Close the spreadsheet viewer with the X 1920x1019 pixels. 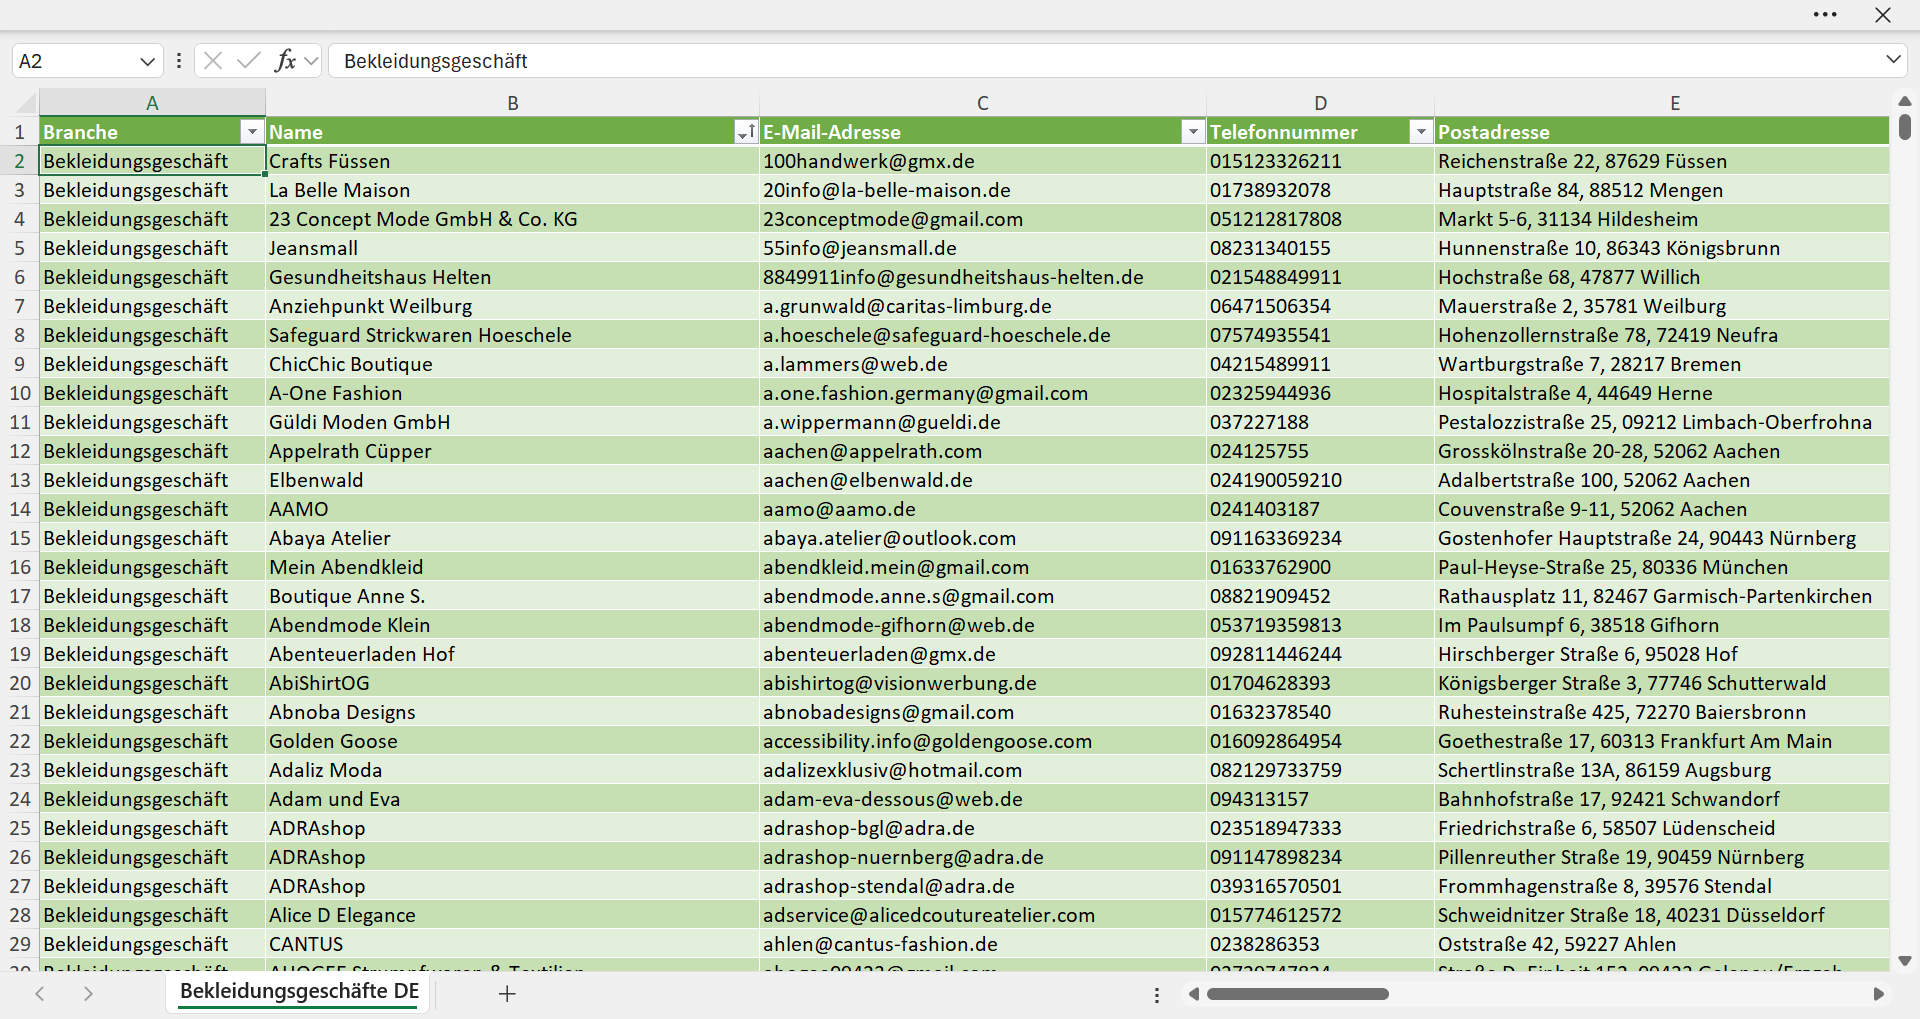pos(1883,15)
